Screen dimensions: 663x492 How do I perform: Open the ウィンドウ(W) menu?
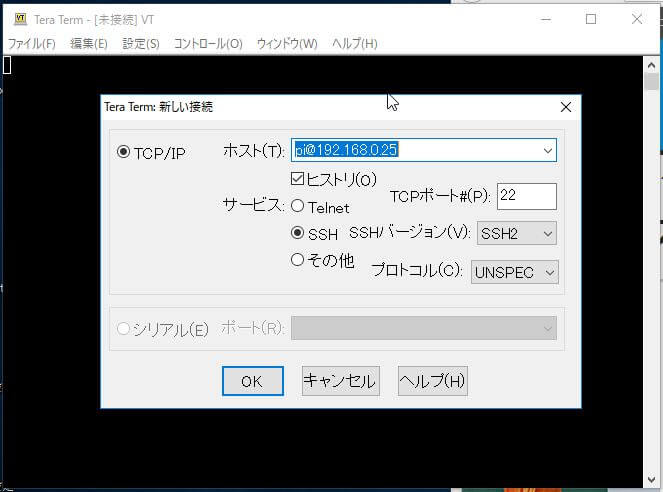287,44
